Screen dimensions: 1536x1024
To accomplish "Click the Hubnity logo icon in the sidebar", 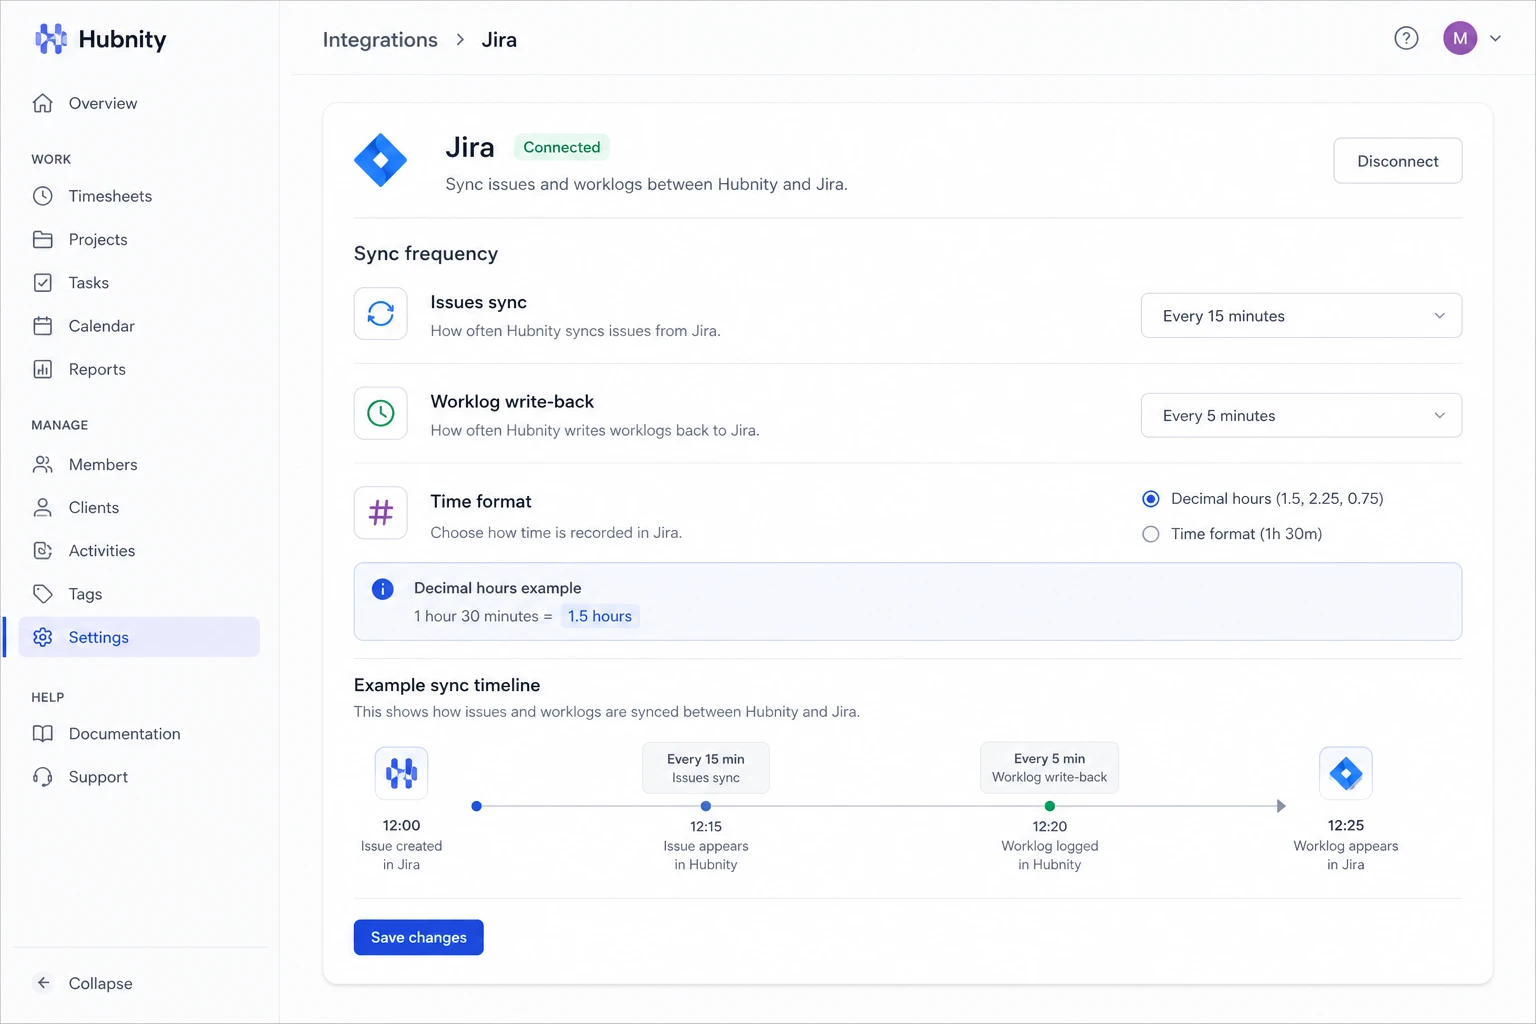I will point(51,39).
